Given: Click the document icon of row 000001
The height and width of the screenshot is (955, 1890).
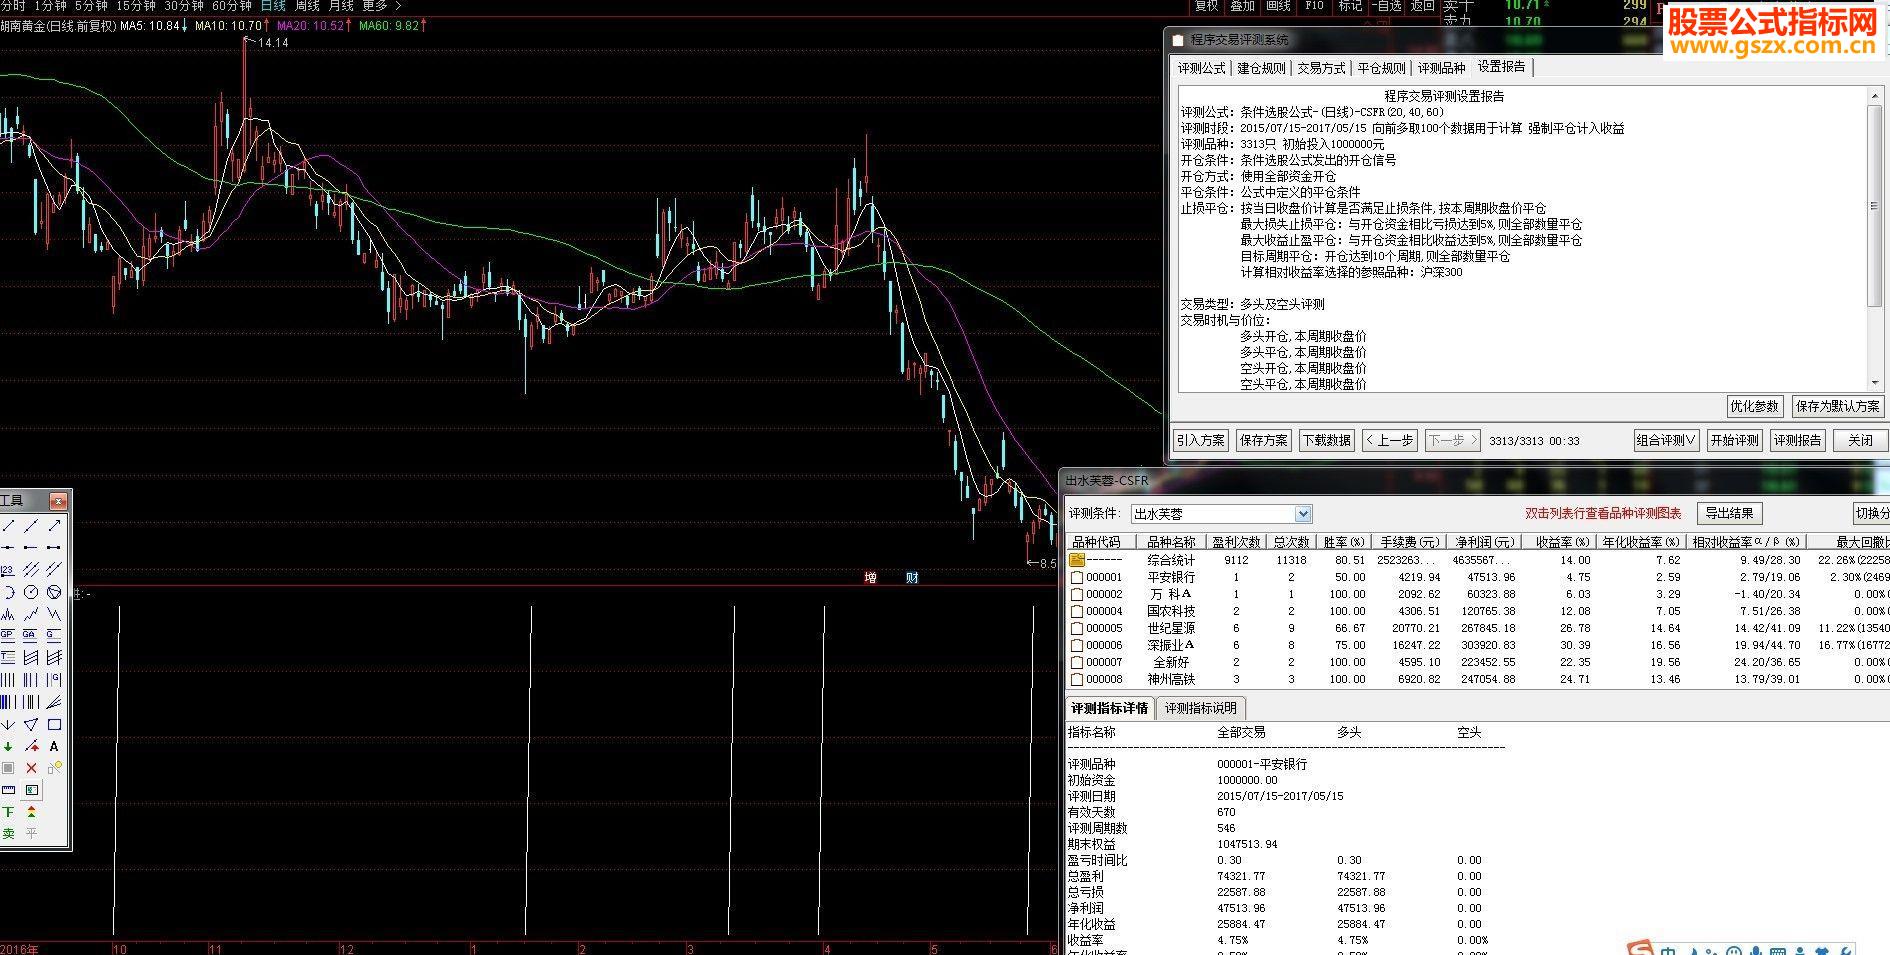Looking at the screenshot, I should [1077, 577].
